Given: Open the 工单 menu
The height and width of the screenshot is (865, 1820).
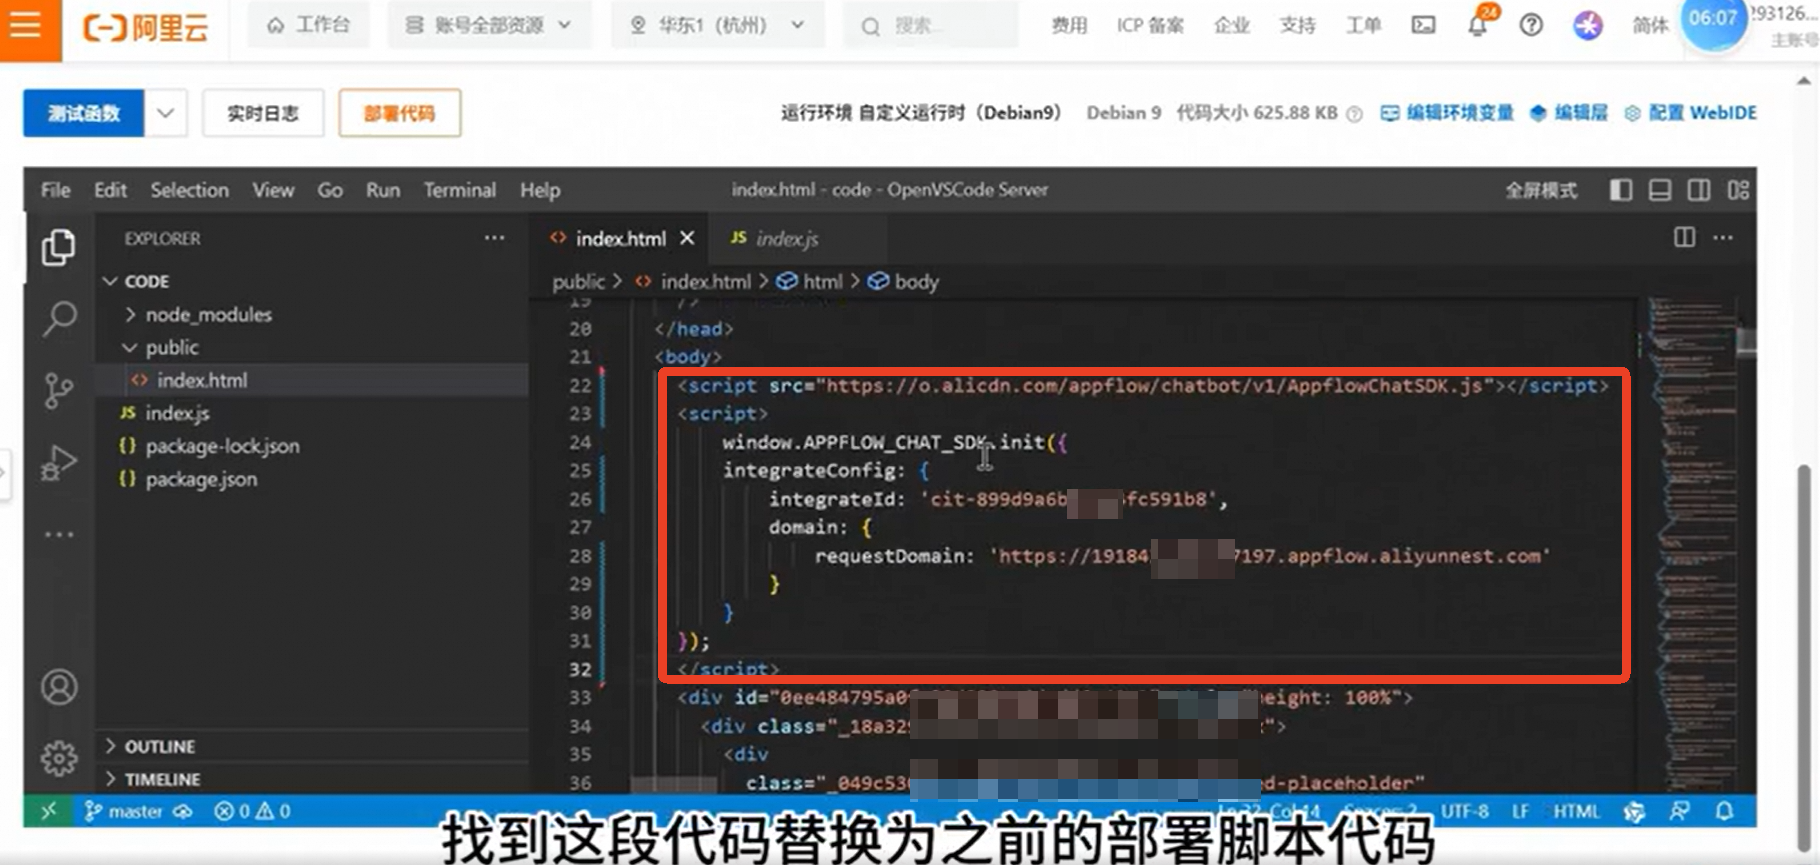Looking at the screenshot, I should pyautogui.click(x=1363, y=25).
